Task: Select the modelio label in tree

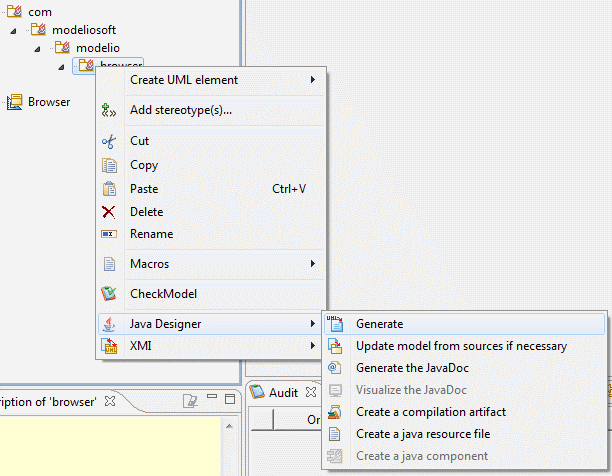Action: pyautogui.click(x=98, y=48)
